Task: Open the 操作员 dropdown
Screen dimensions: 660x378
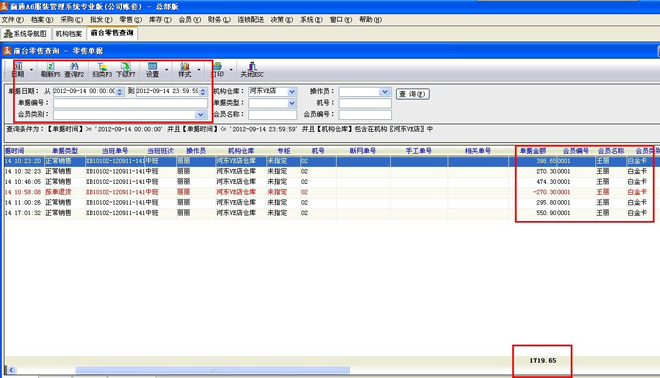Action: point(384,91)
